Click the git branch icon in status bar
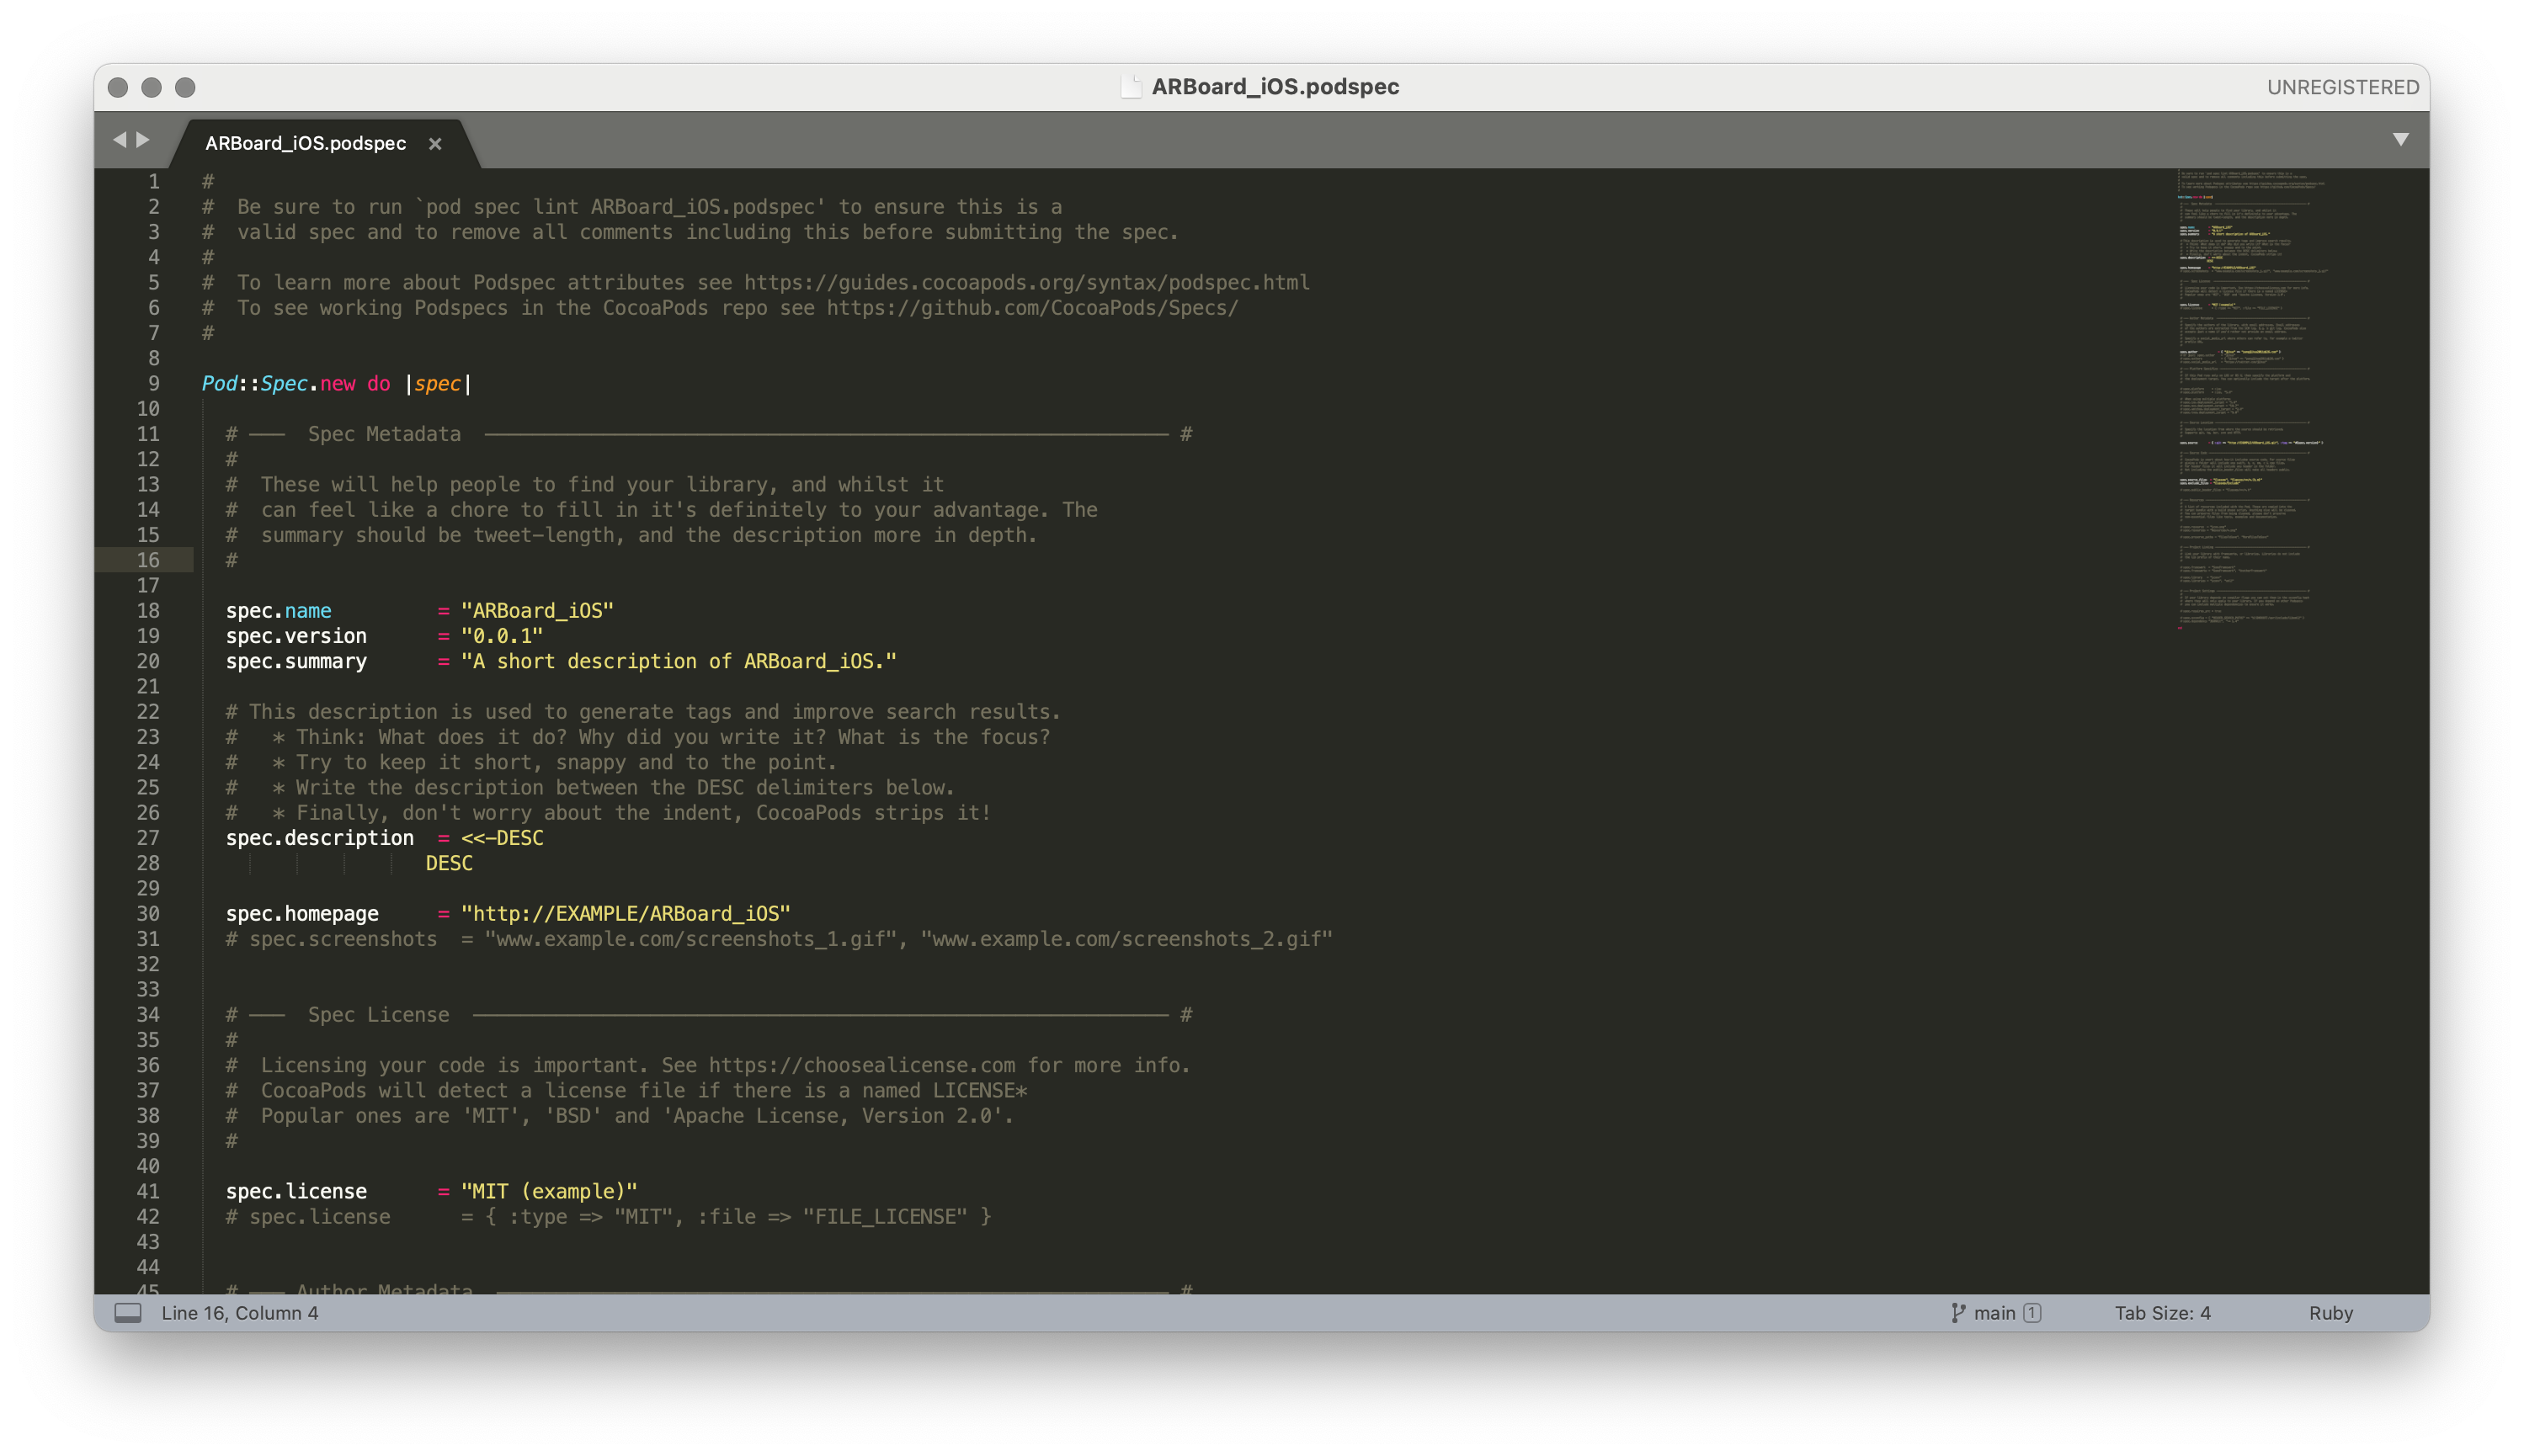 coord(1957,1313)
